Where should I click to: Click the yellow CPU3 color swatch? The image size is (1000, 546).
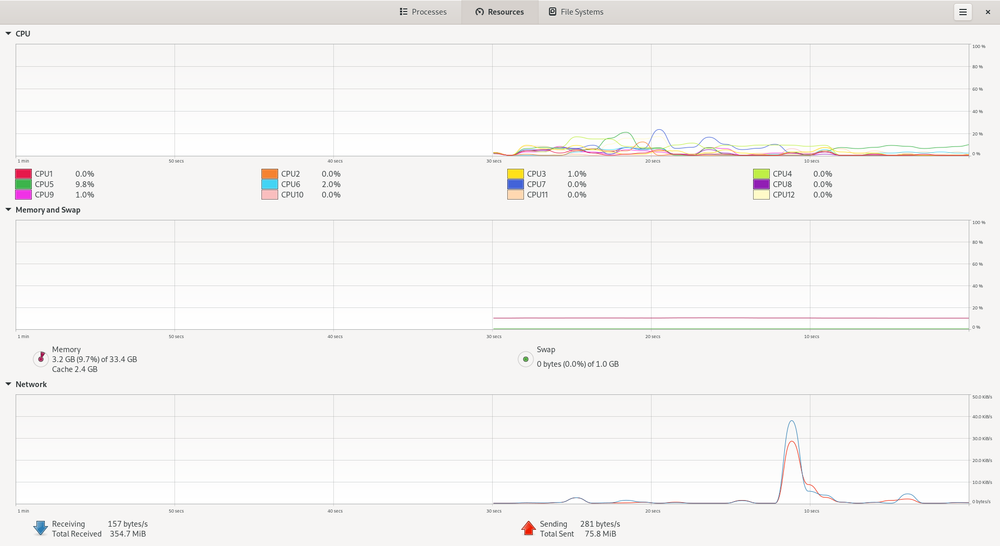[x=515, y=174]
